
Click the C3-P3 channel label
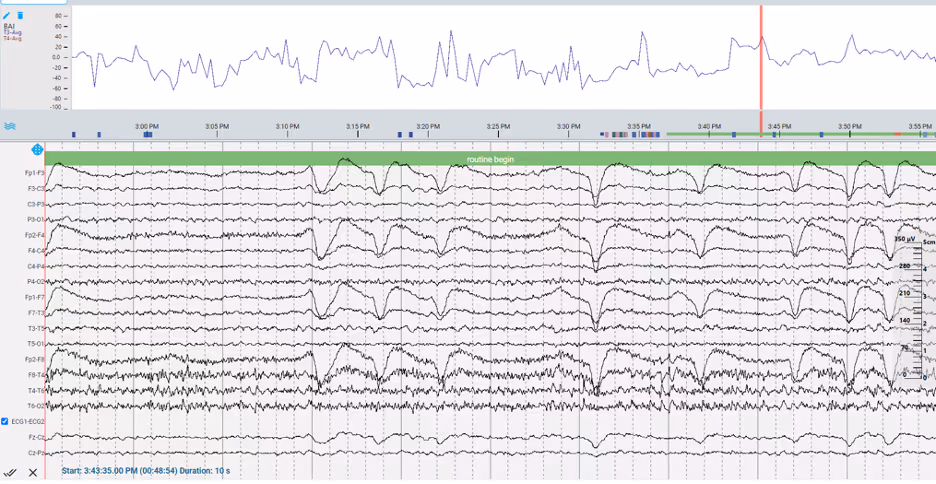coord(35,204)
